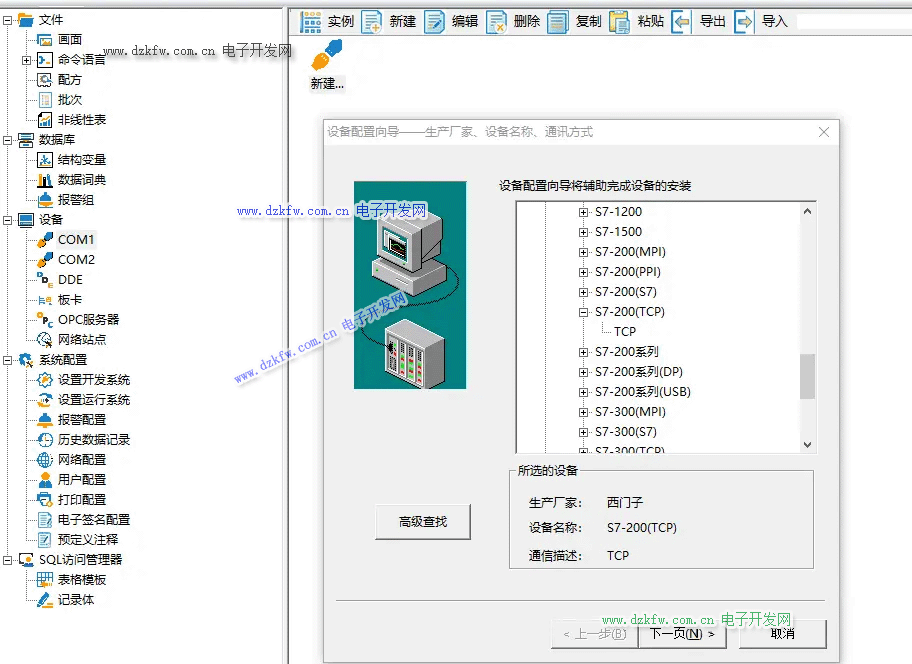Open OPC服务器 in the device tree
912x664 pixels.
click(88, 320)
